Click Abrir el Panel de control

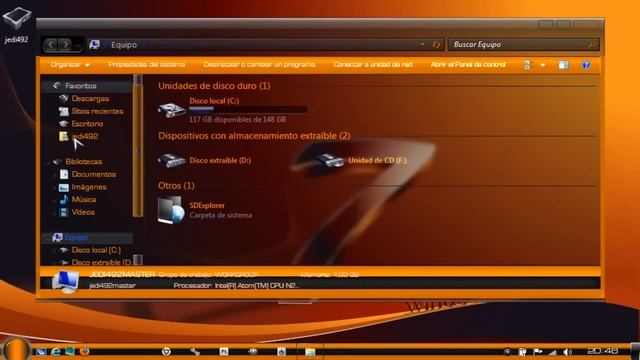point(468,64)
